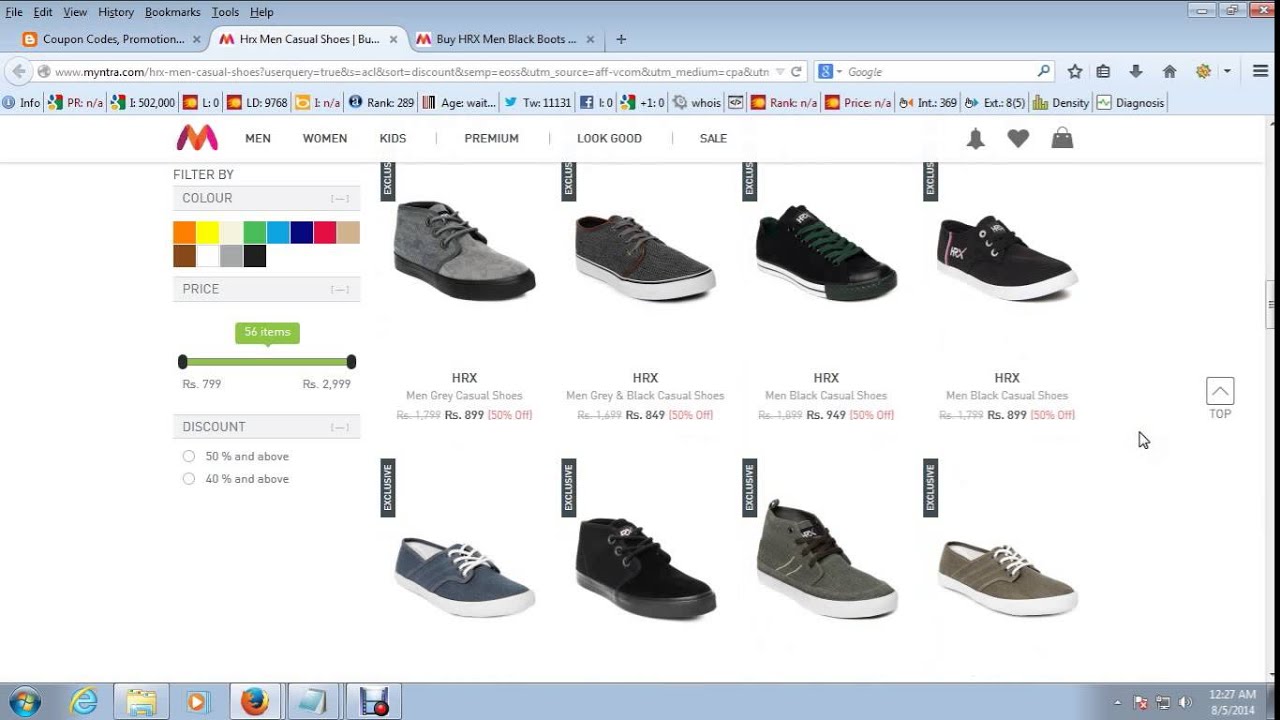This screenshot has width=1280, height=720.
Task: Click the minimum price slider handle
Action: pyautogui.click(x=182, y=362)
